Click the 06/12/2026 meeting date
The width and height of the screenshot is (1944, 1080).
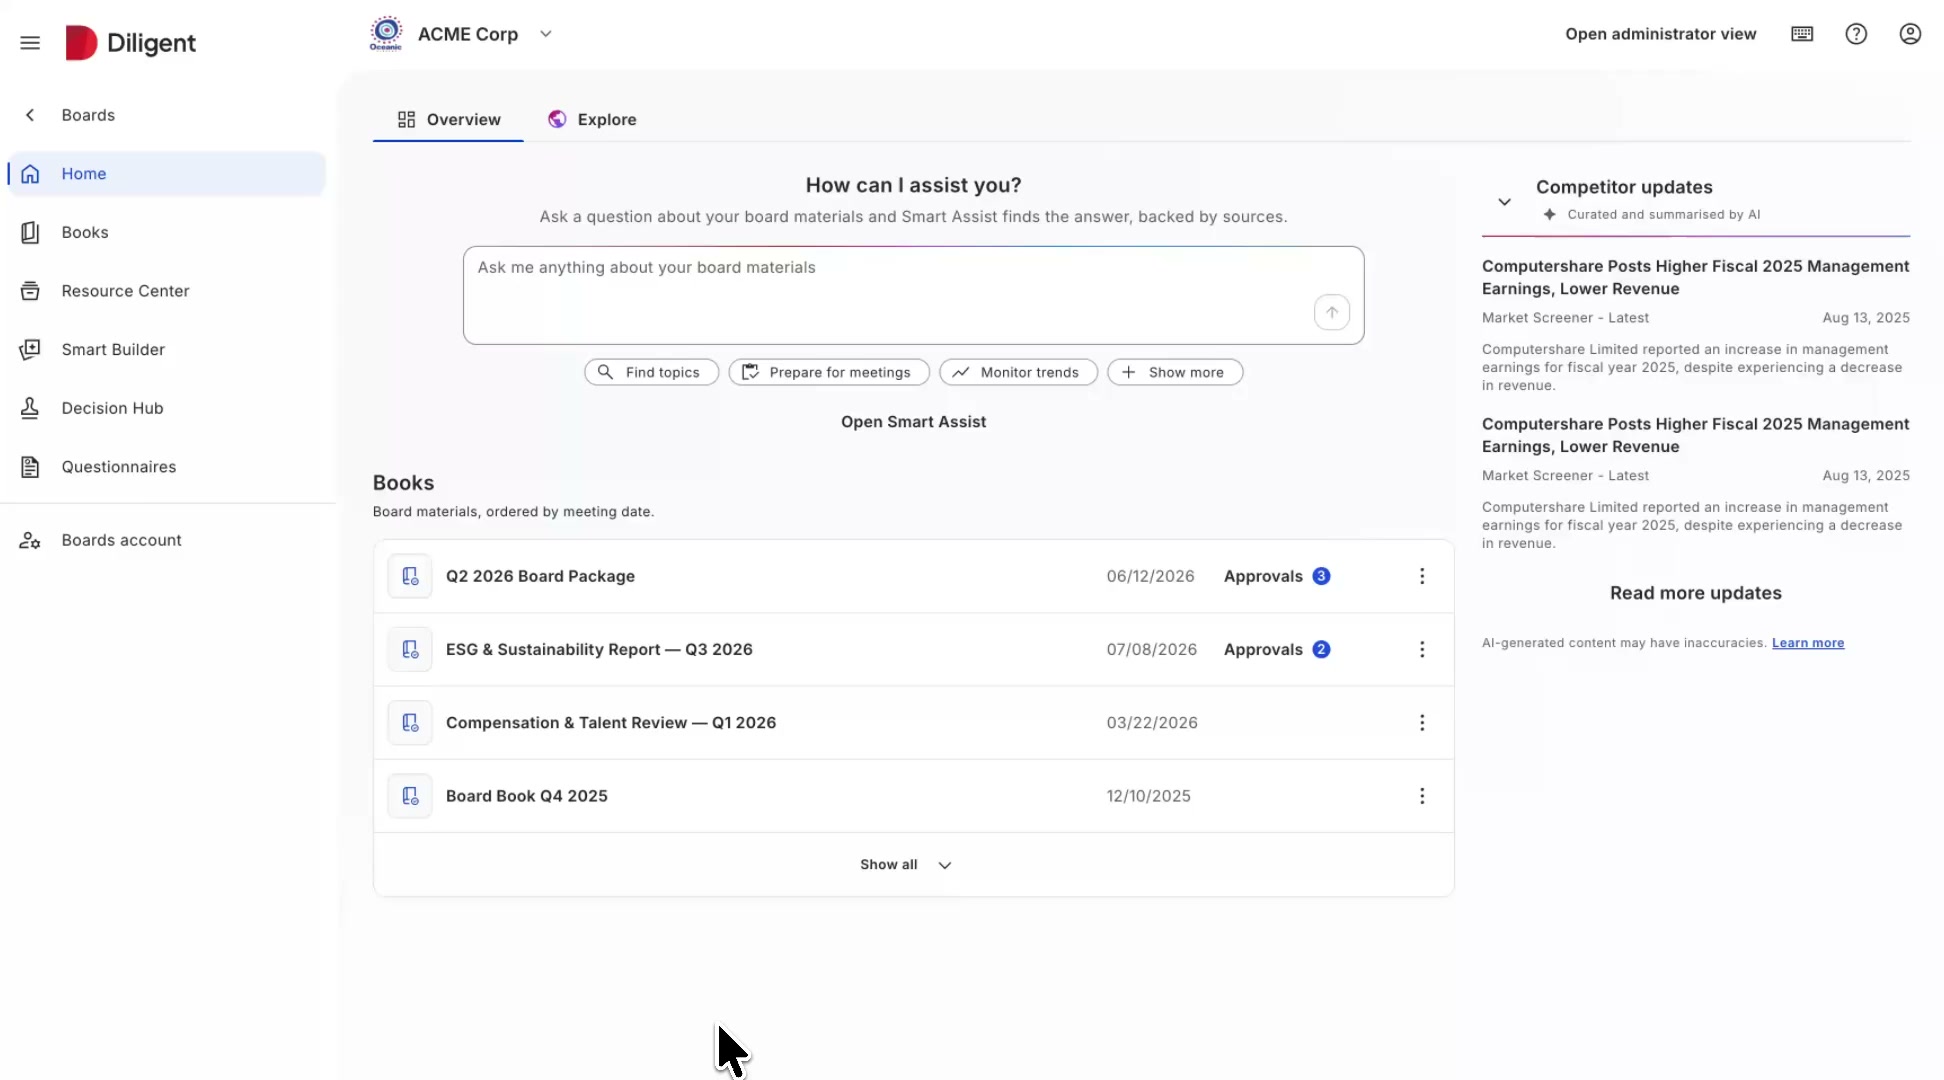pos(1150,576)
